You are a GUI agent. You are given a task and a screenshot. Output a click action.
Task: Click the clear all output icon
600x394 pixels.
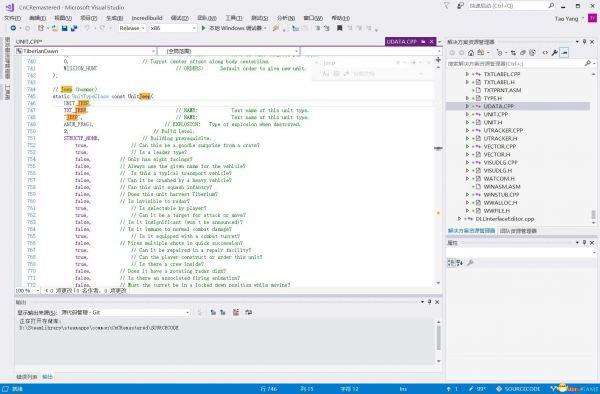(236, 312)
